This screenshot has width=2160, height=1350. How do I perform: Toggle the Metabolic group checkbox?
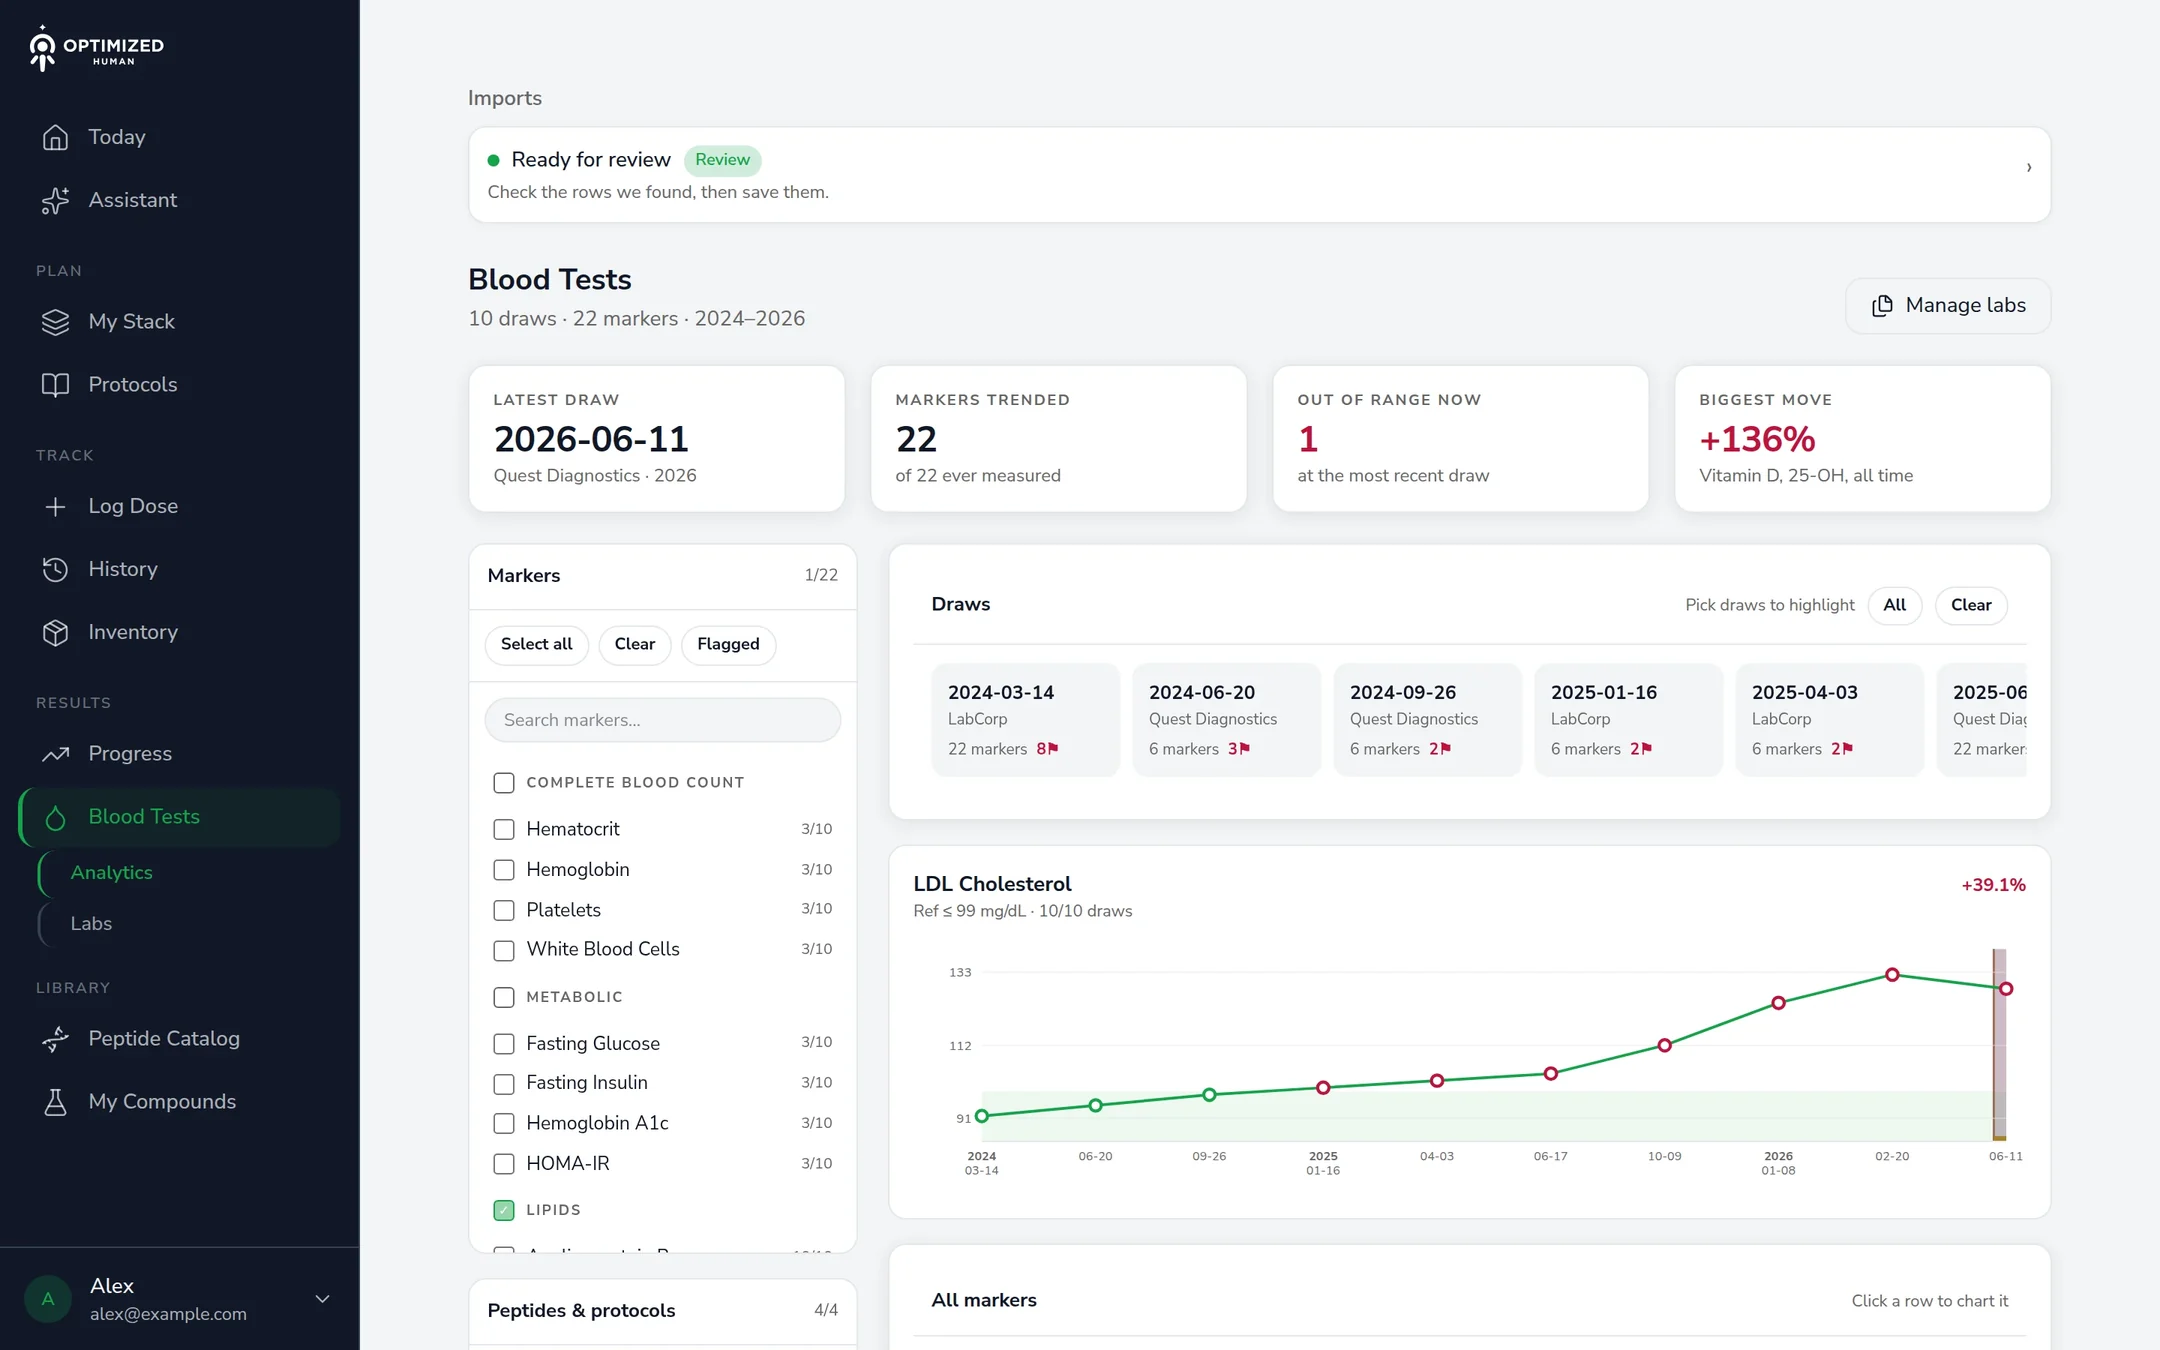(504, 997)
